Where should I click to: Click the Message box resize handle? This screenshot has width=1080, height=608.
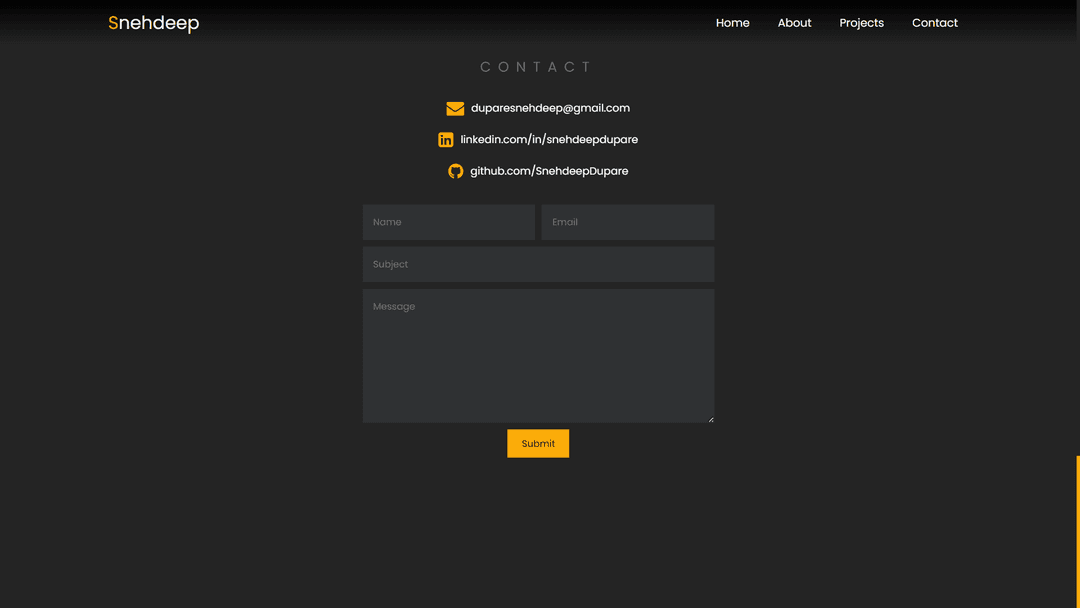click(710, 417)
